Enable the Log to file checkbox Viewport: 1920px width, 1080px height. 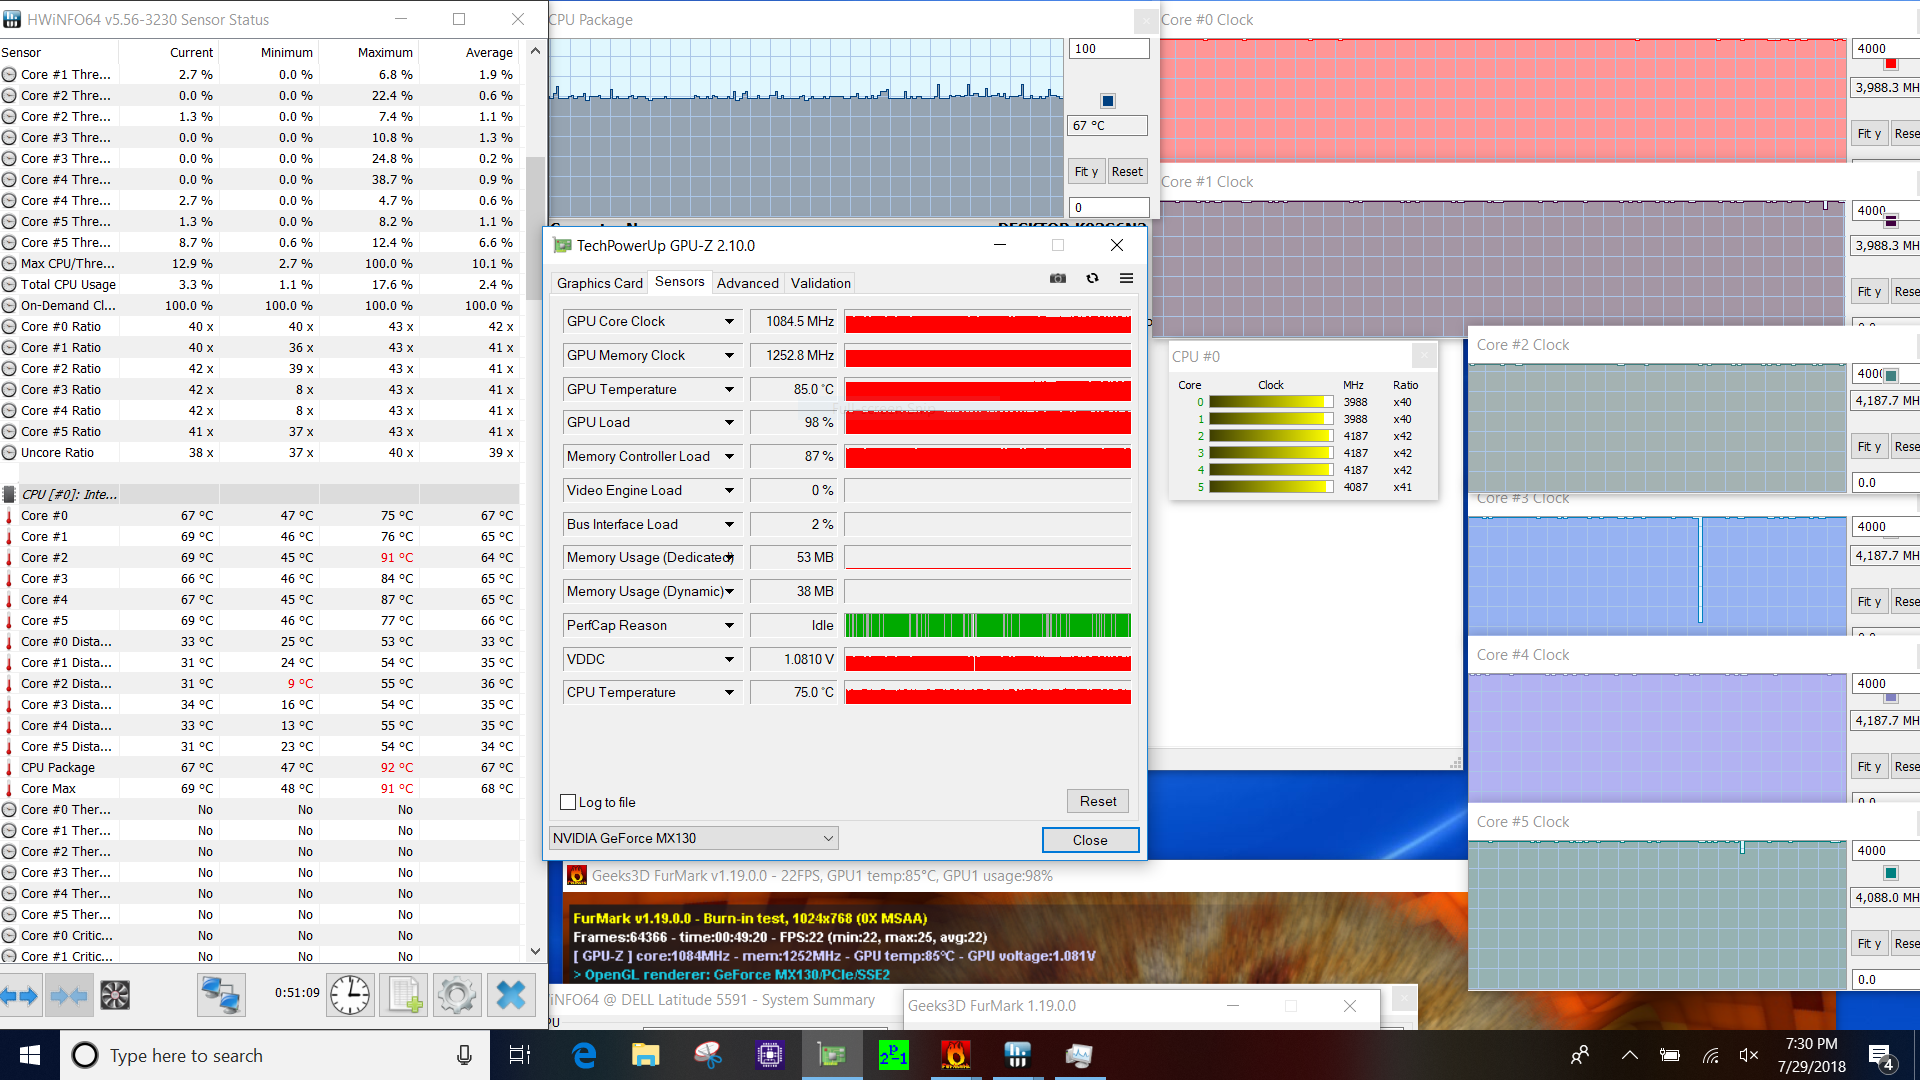(x=568, y=802)
